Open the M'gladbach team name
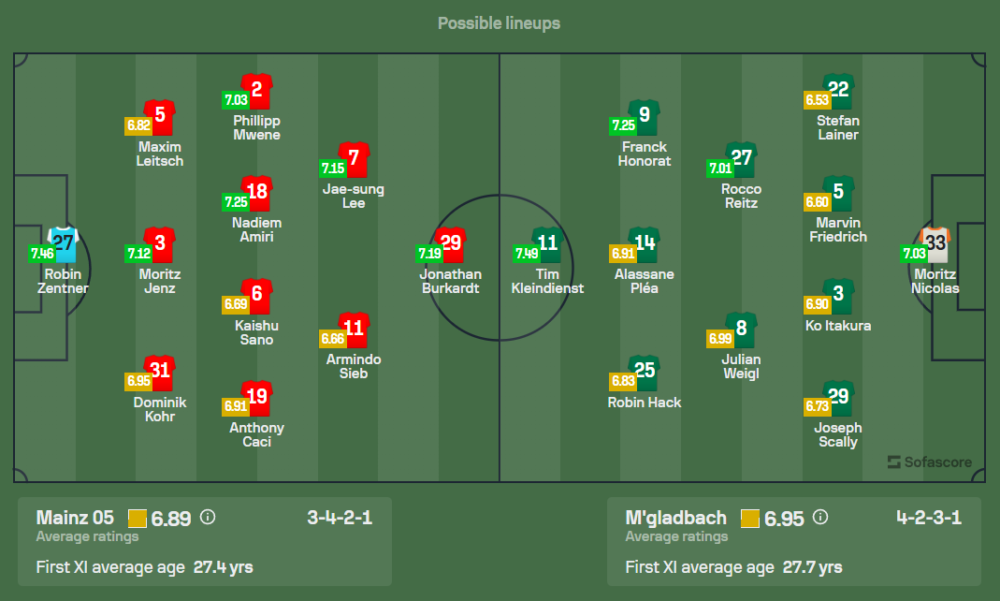1000x601 pixels. 676,518
